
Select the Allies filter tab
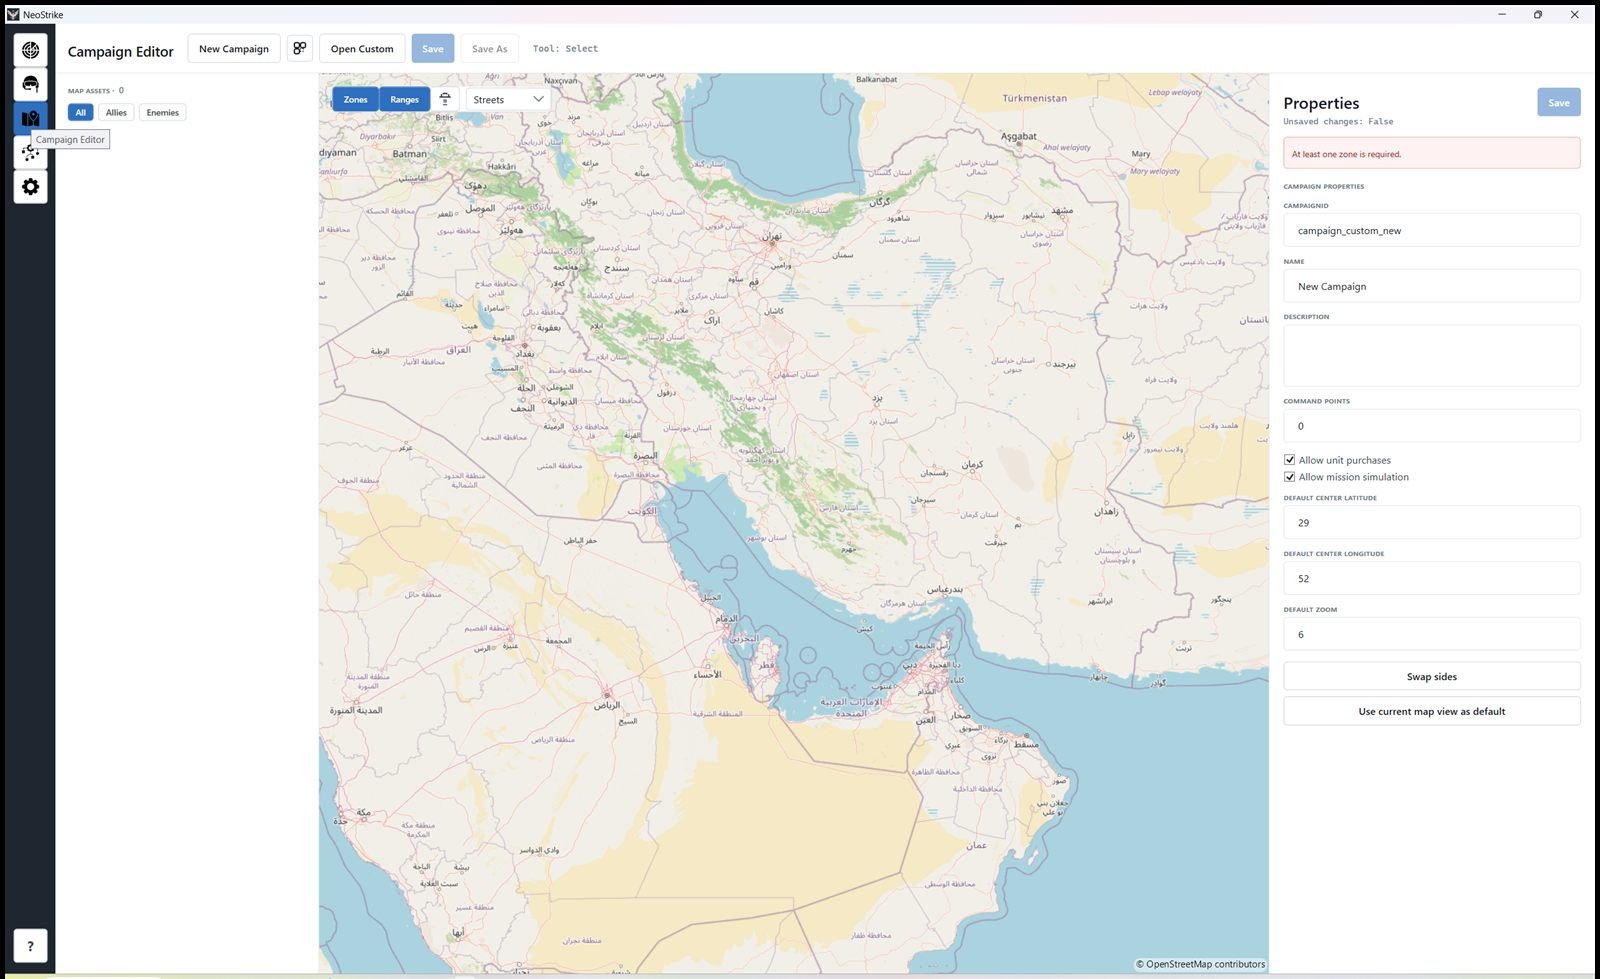(117, 112)
